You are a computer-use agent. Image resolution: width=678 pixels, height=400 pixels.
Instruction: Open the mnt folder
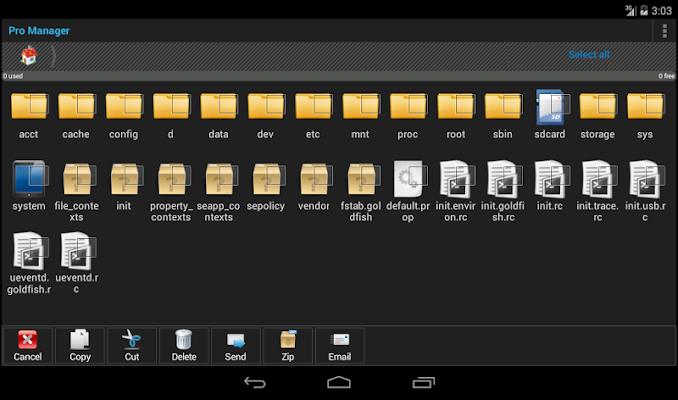pyautogui.click(x=360, y=115)
